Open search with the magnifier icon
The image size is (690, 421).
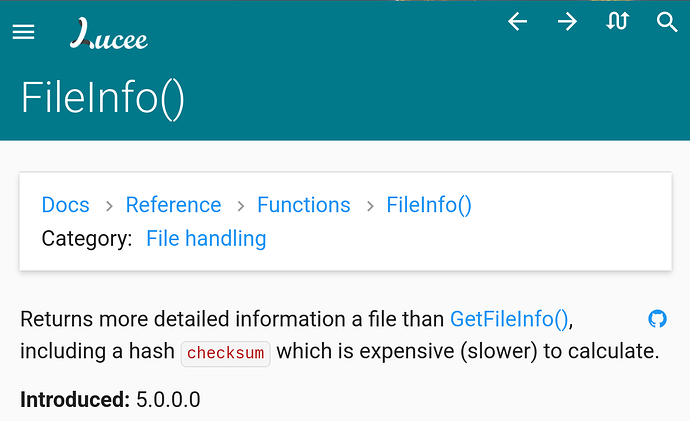667,22
